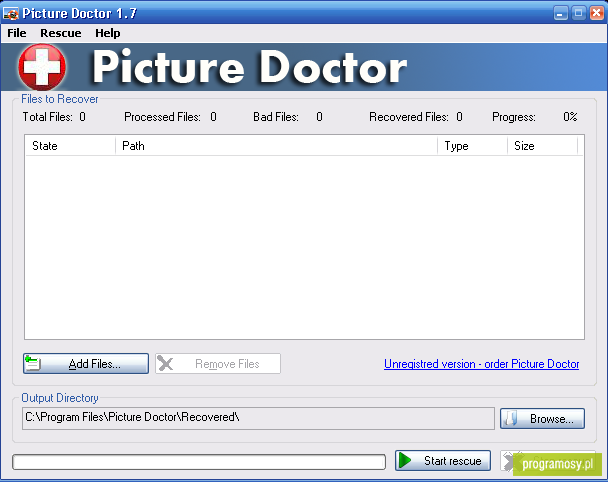Maximize the Picture Doctor window
Viewport: 608px width, 482px height.
tap(578, 14)
